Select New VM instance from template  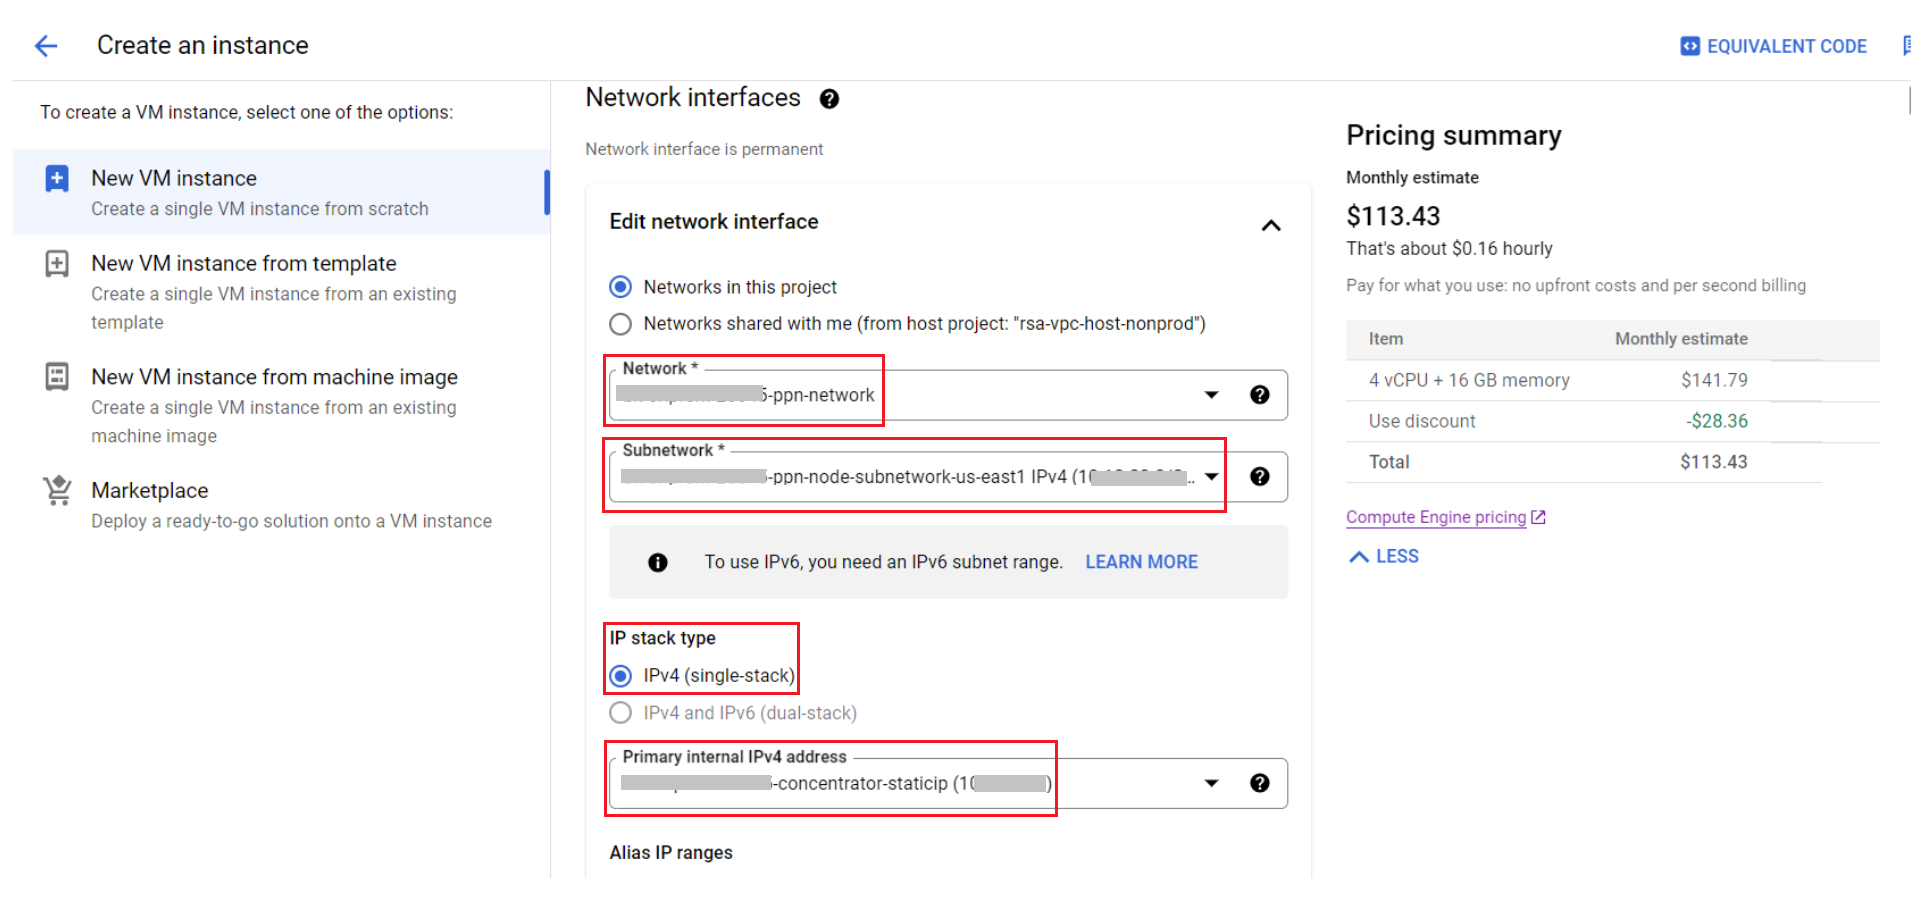coord(243,263)
